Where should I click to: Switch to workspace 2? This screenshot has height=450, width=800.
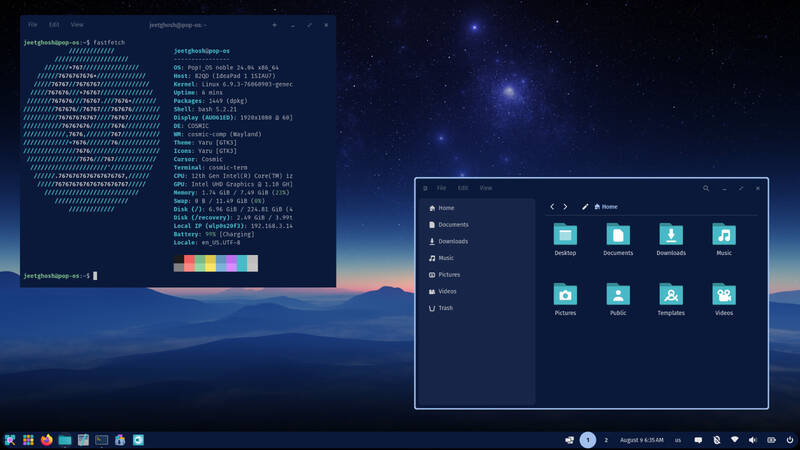point(606,440)
